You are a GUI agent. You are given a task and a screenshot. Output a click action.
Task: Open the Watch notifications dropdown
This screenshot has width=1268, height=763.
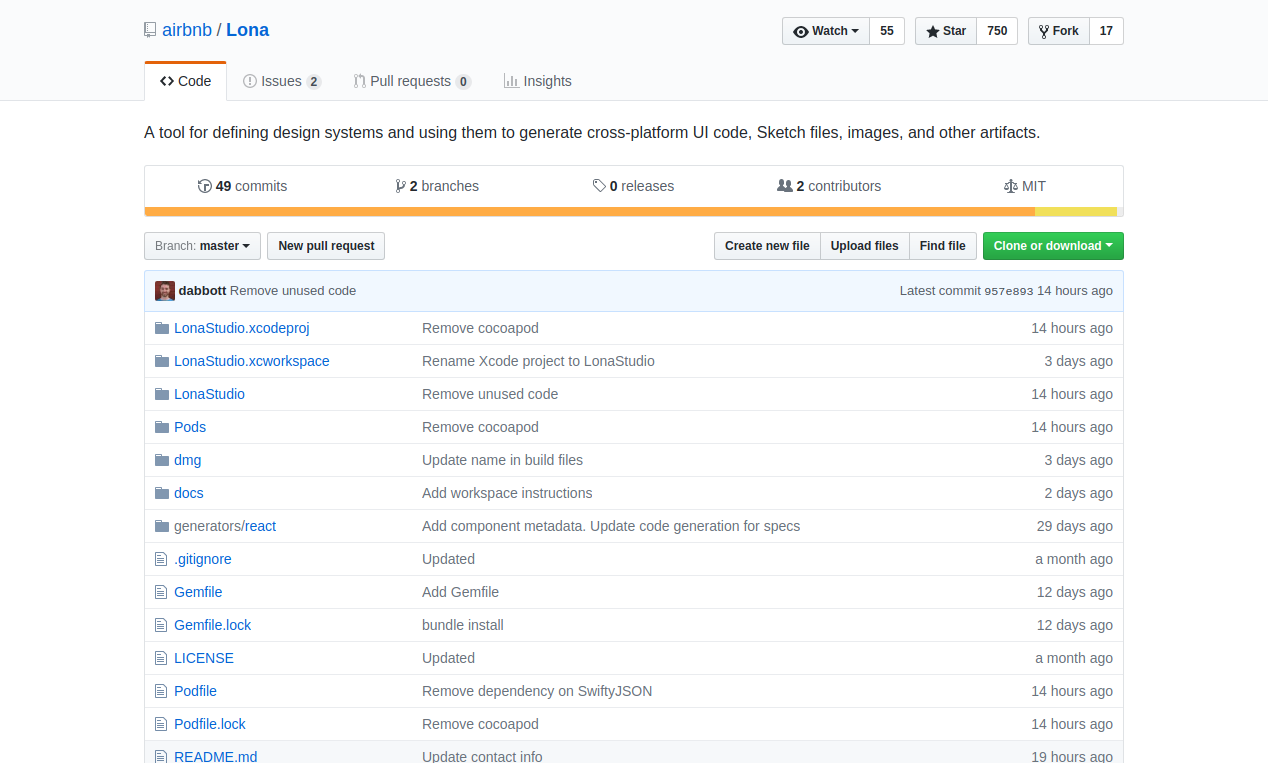tap(826, 31)
